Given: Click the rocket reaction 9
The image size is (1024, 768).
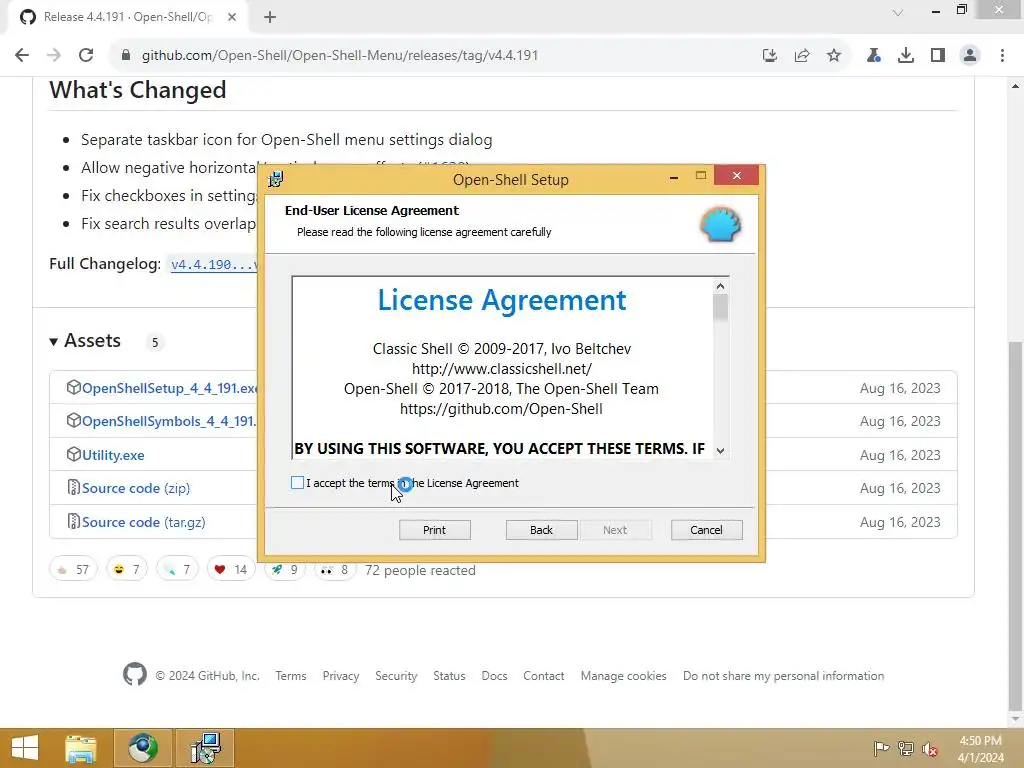Looking at the screenshot, I should point(285,569).
